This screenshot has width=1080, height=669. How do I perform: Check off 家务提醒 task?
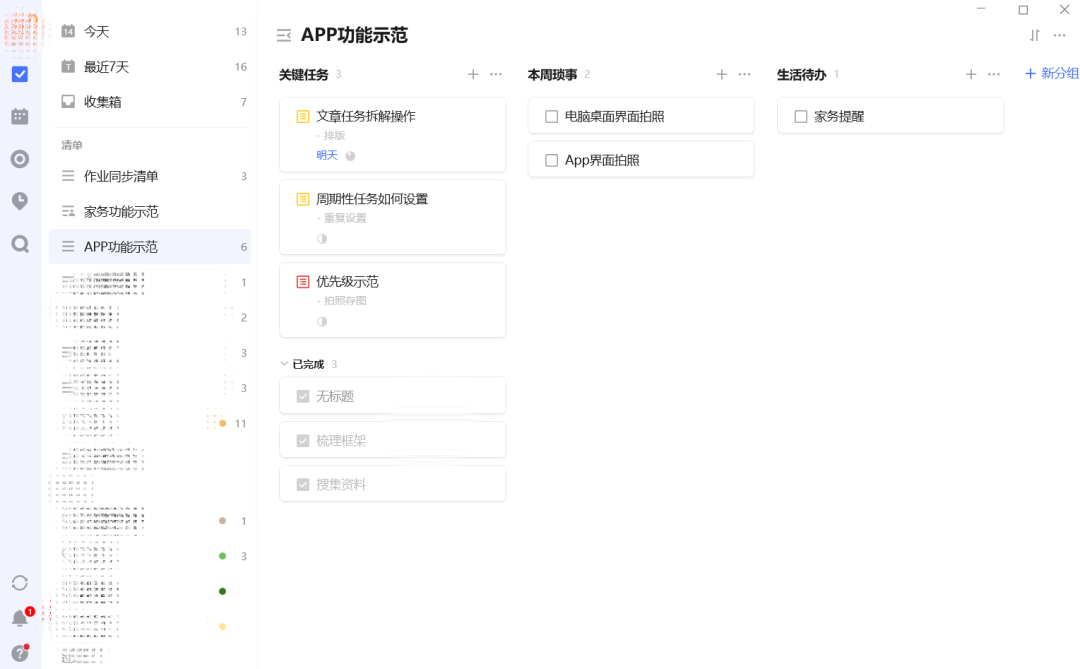(800, 116)
